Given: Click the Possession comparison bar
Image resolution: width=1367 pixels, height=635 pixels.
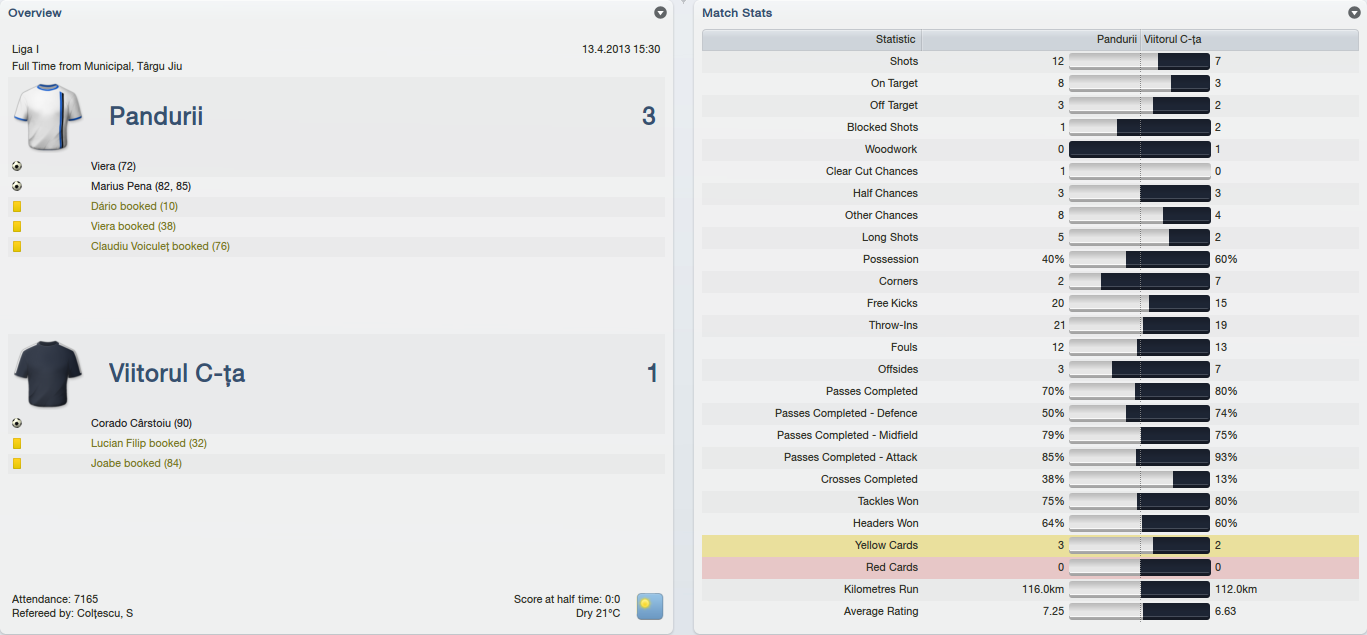Looking at the screenshot, I should click(1139, 259).
